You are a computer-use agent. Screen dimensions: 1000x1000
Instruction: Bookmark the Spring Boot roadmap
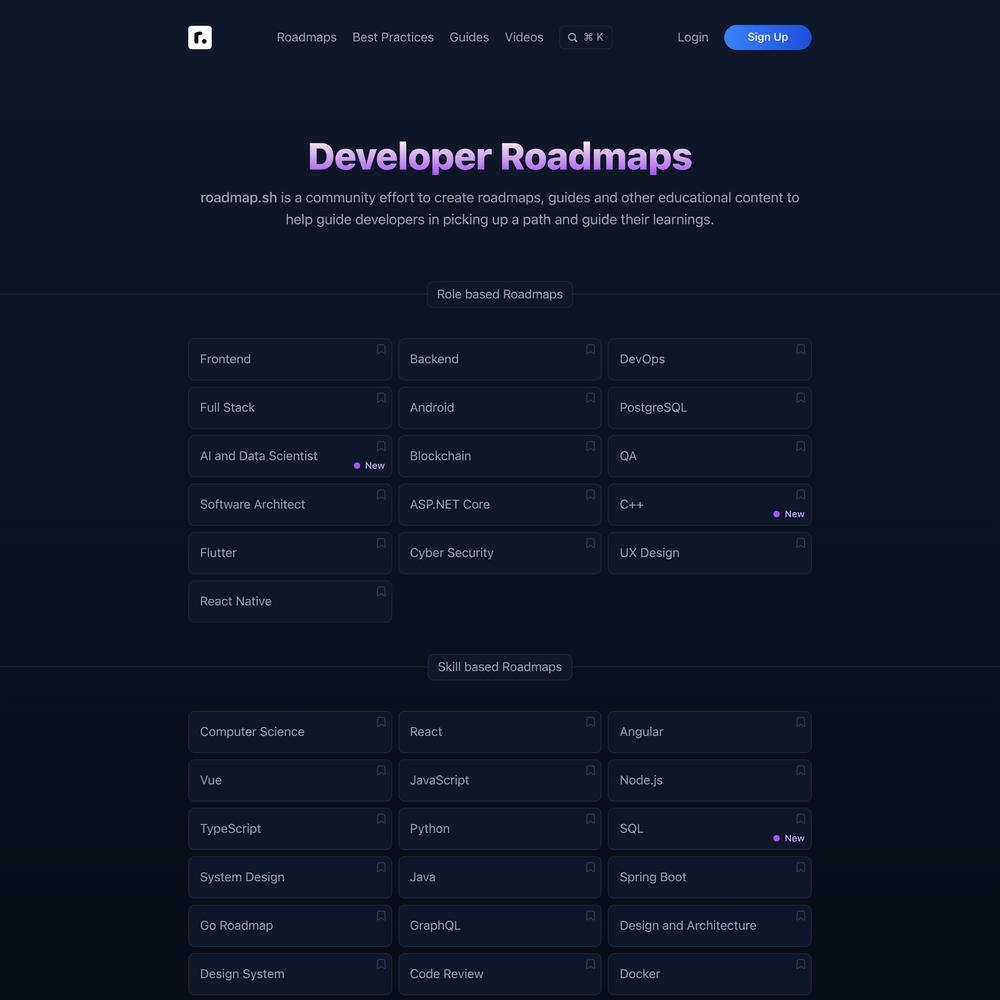pos(800,867)
